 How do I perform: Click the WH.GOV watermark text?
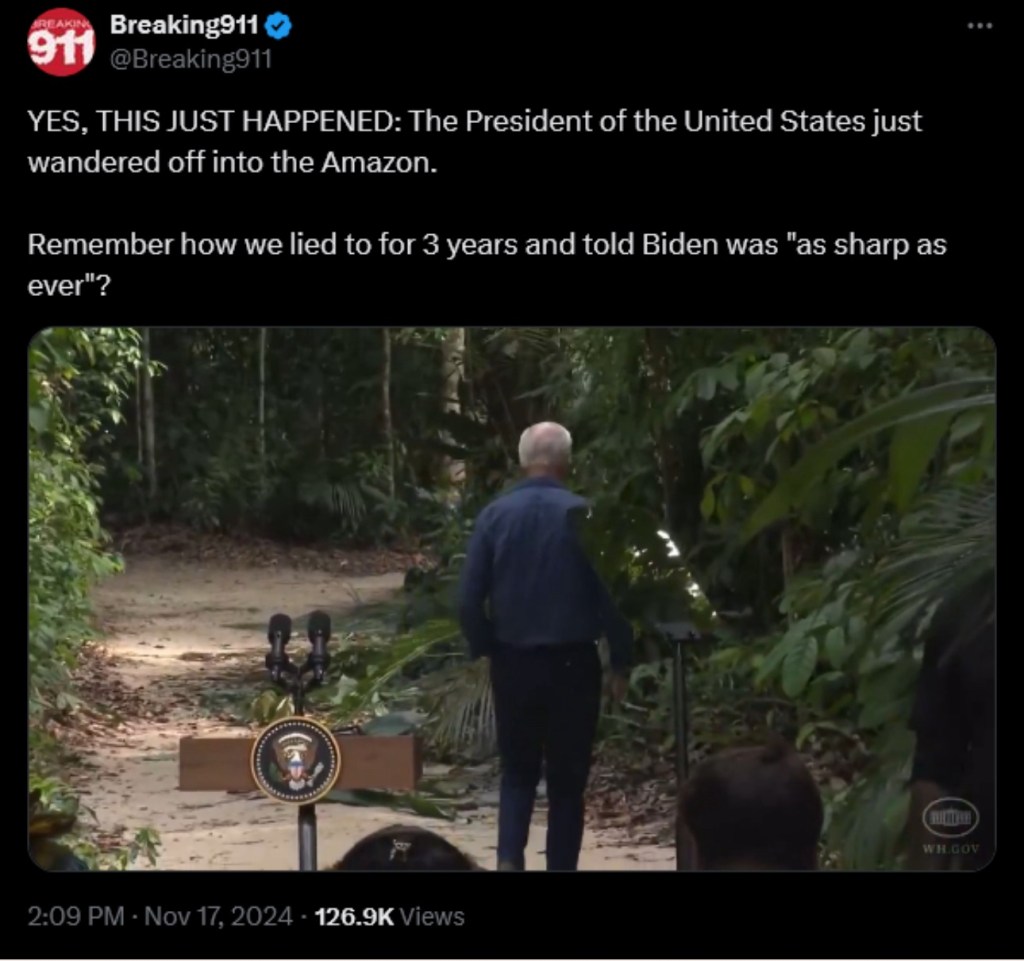pos(950,848)
